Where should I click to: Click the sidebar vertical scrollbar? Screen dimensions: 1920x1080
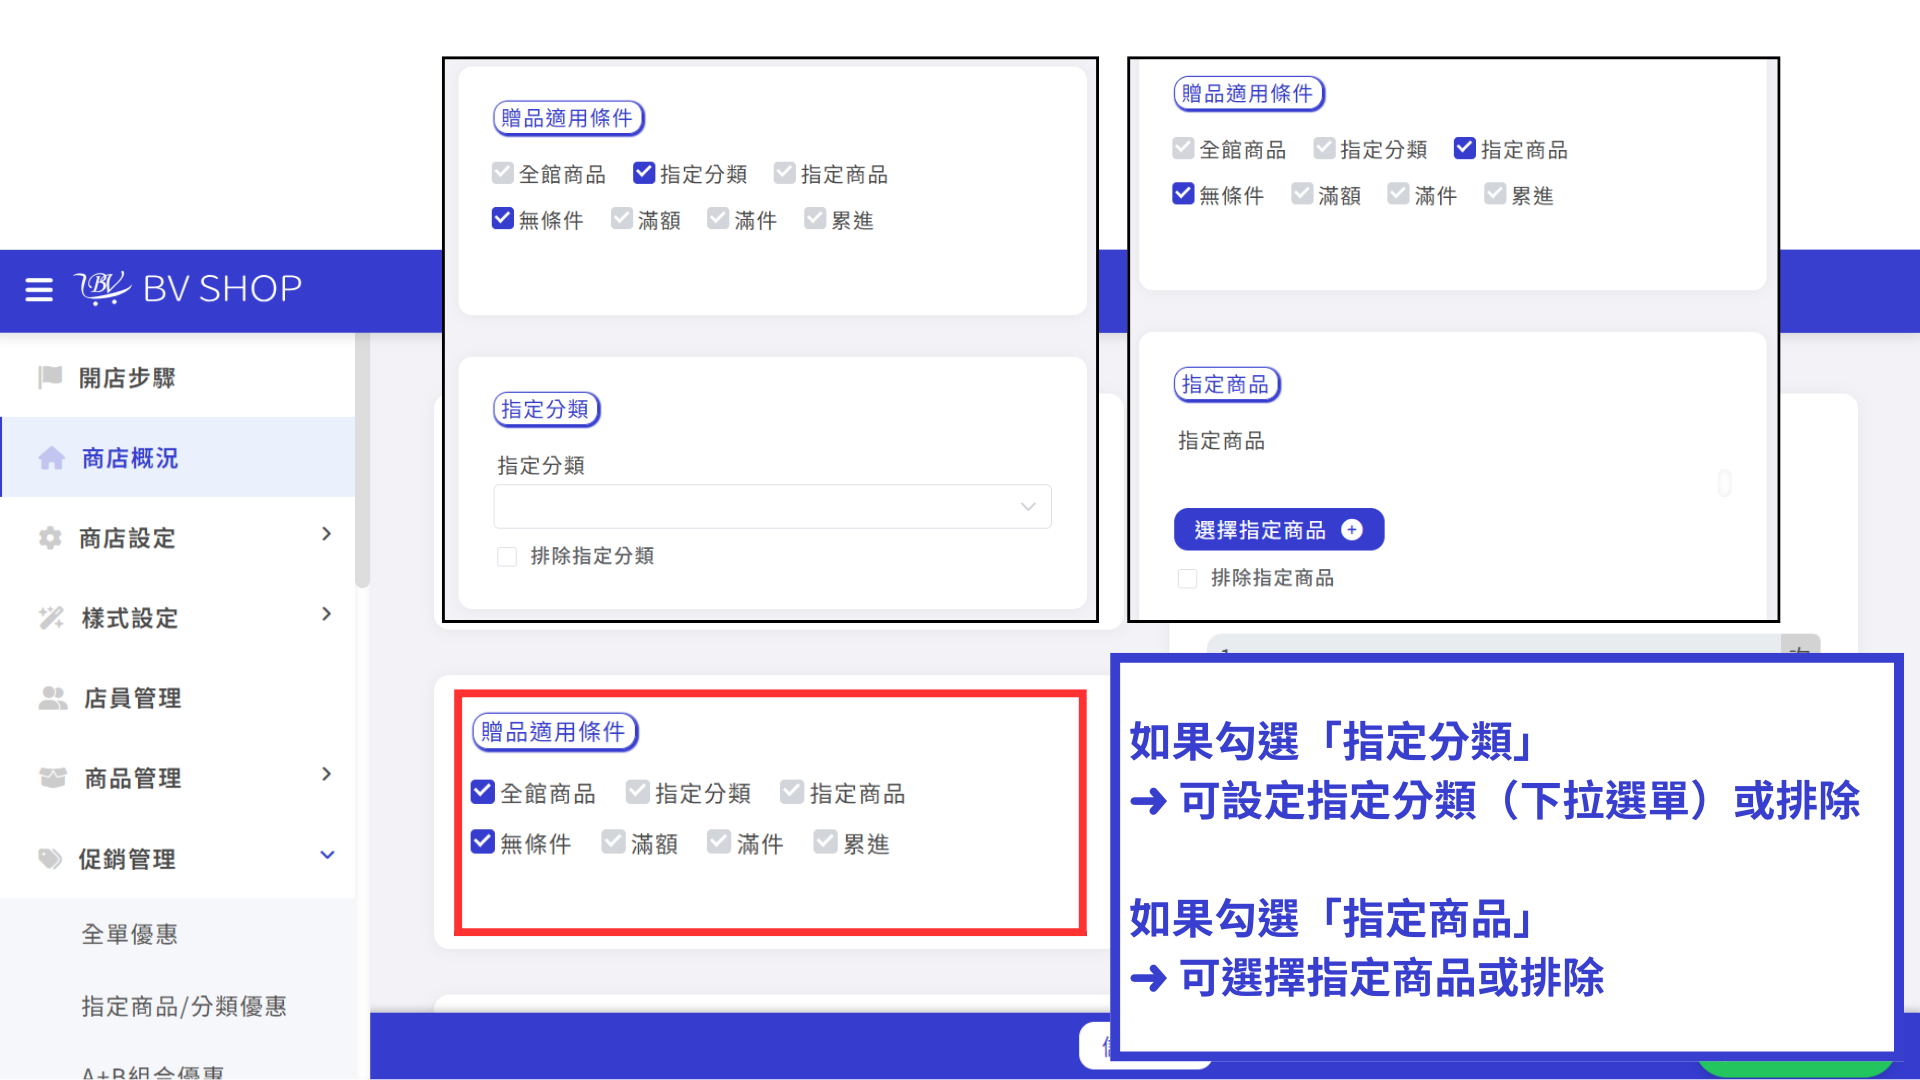[362, 460]
